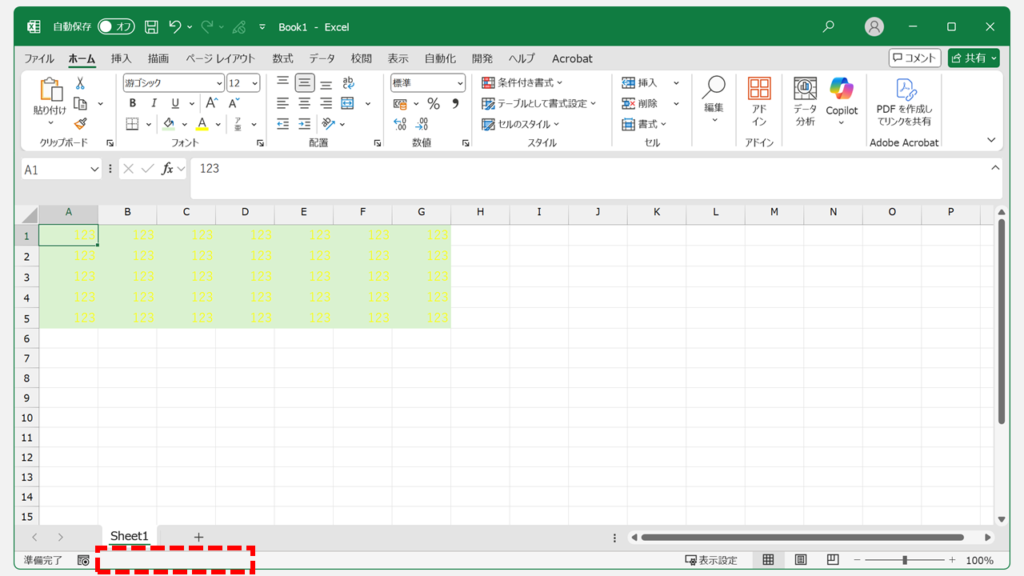1024x576 pixels.
Task: Click the 共有 share button
Action: (x=973, y=59)
